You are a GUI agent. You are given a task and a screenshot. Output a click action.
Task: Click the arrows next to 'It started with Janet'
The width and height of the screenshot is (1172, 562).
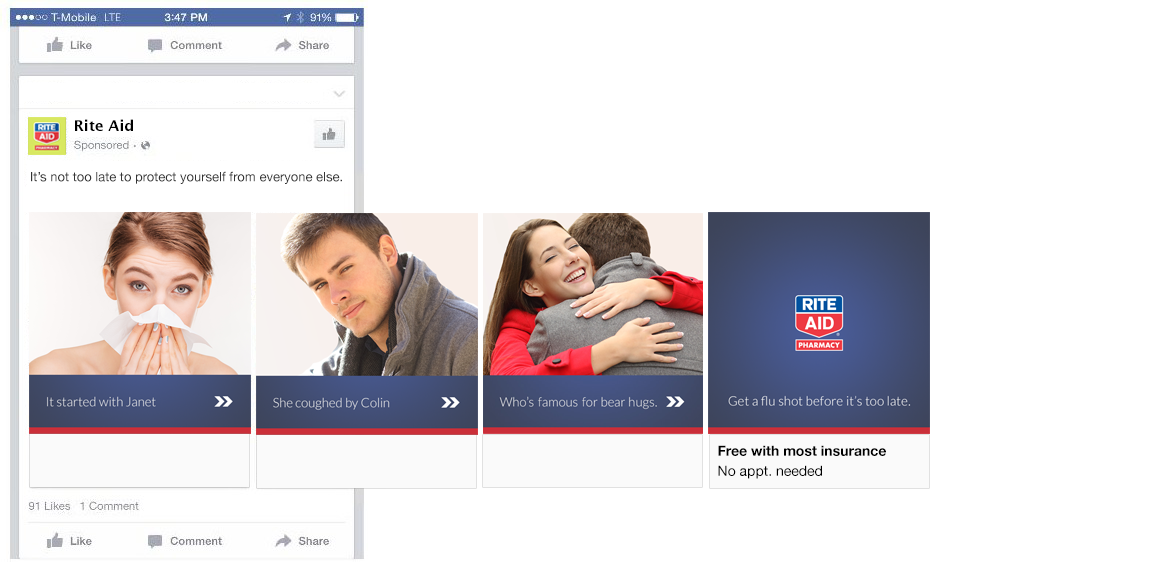(223, 402)
